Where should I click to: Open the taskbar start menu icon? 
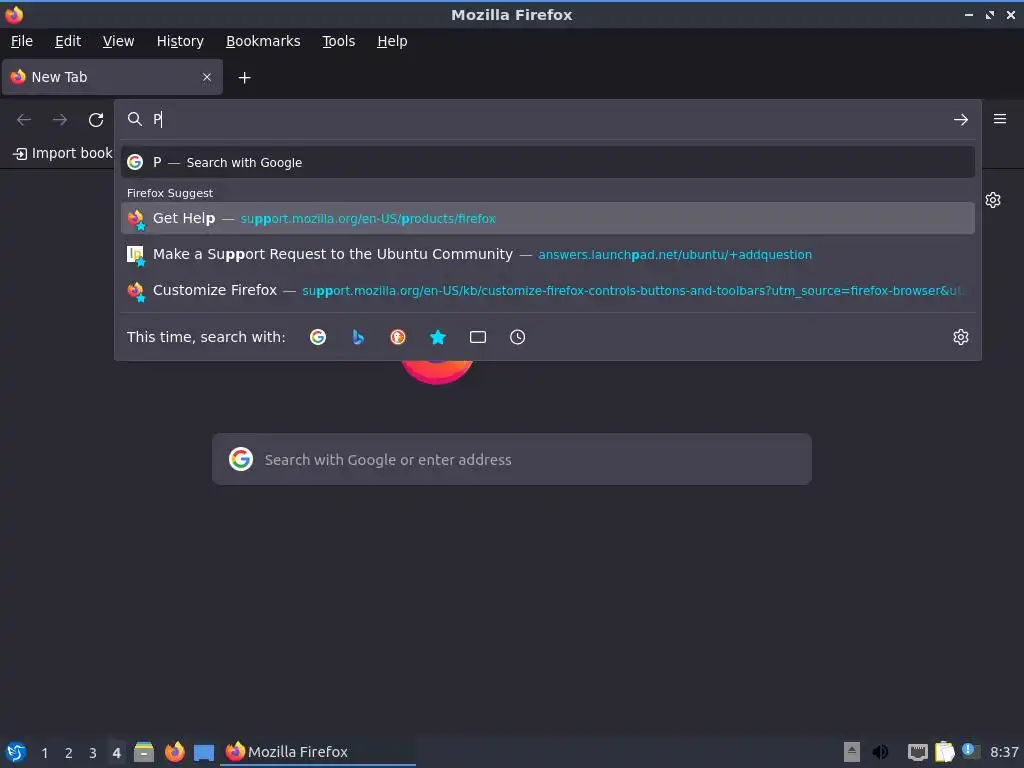16,752
